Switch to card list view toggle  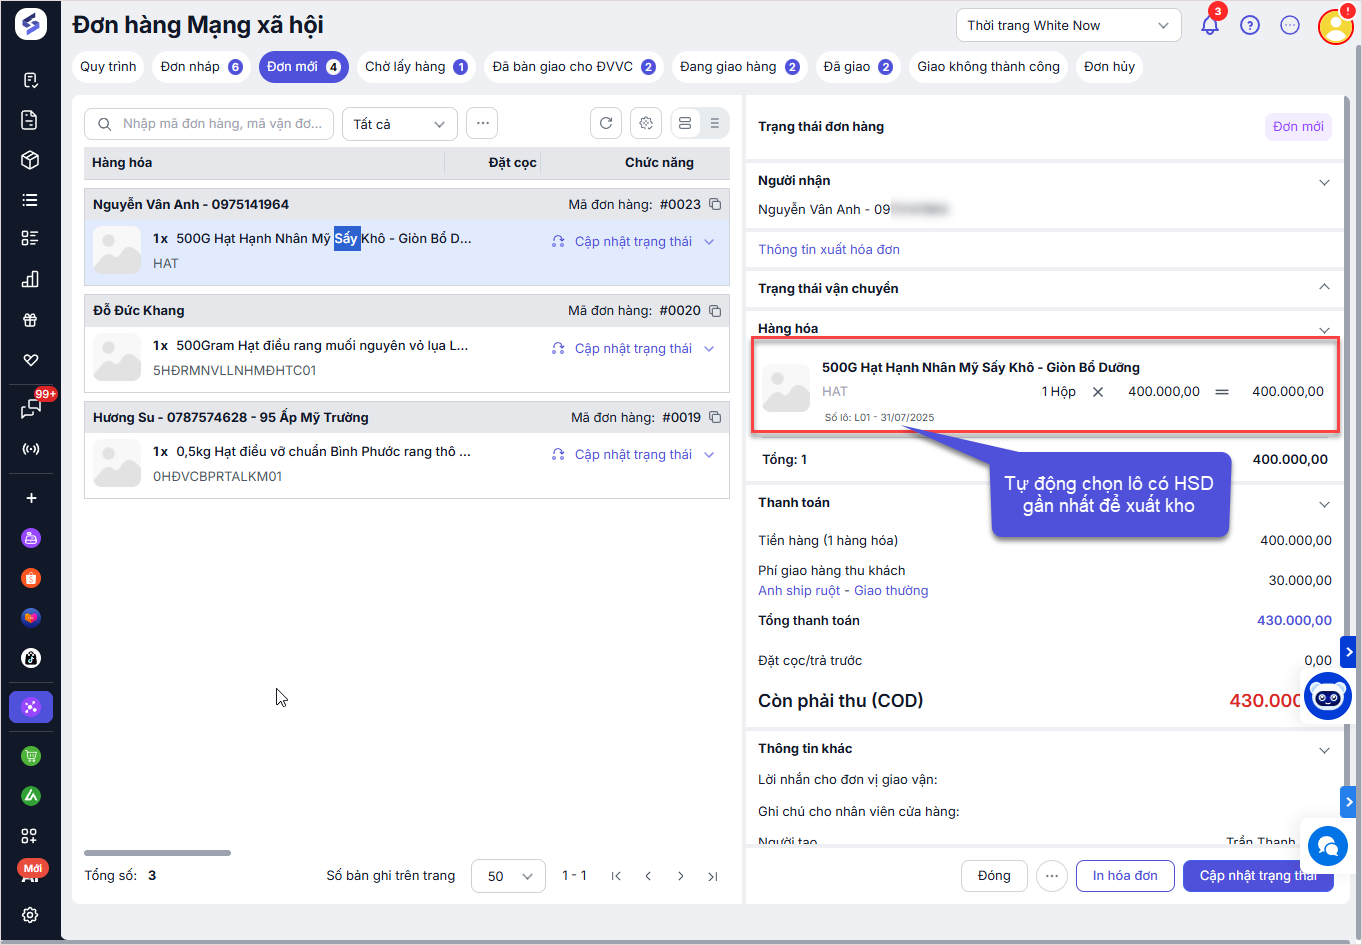685,123
